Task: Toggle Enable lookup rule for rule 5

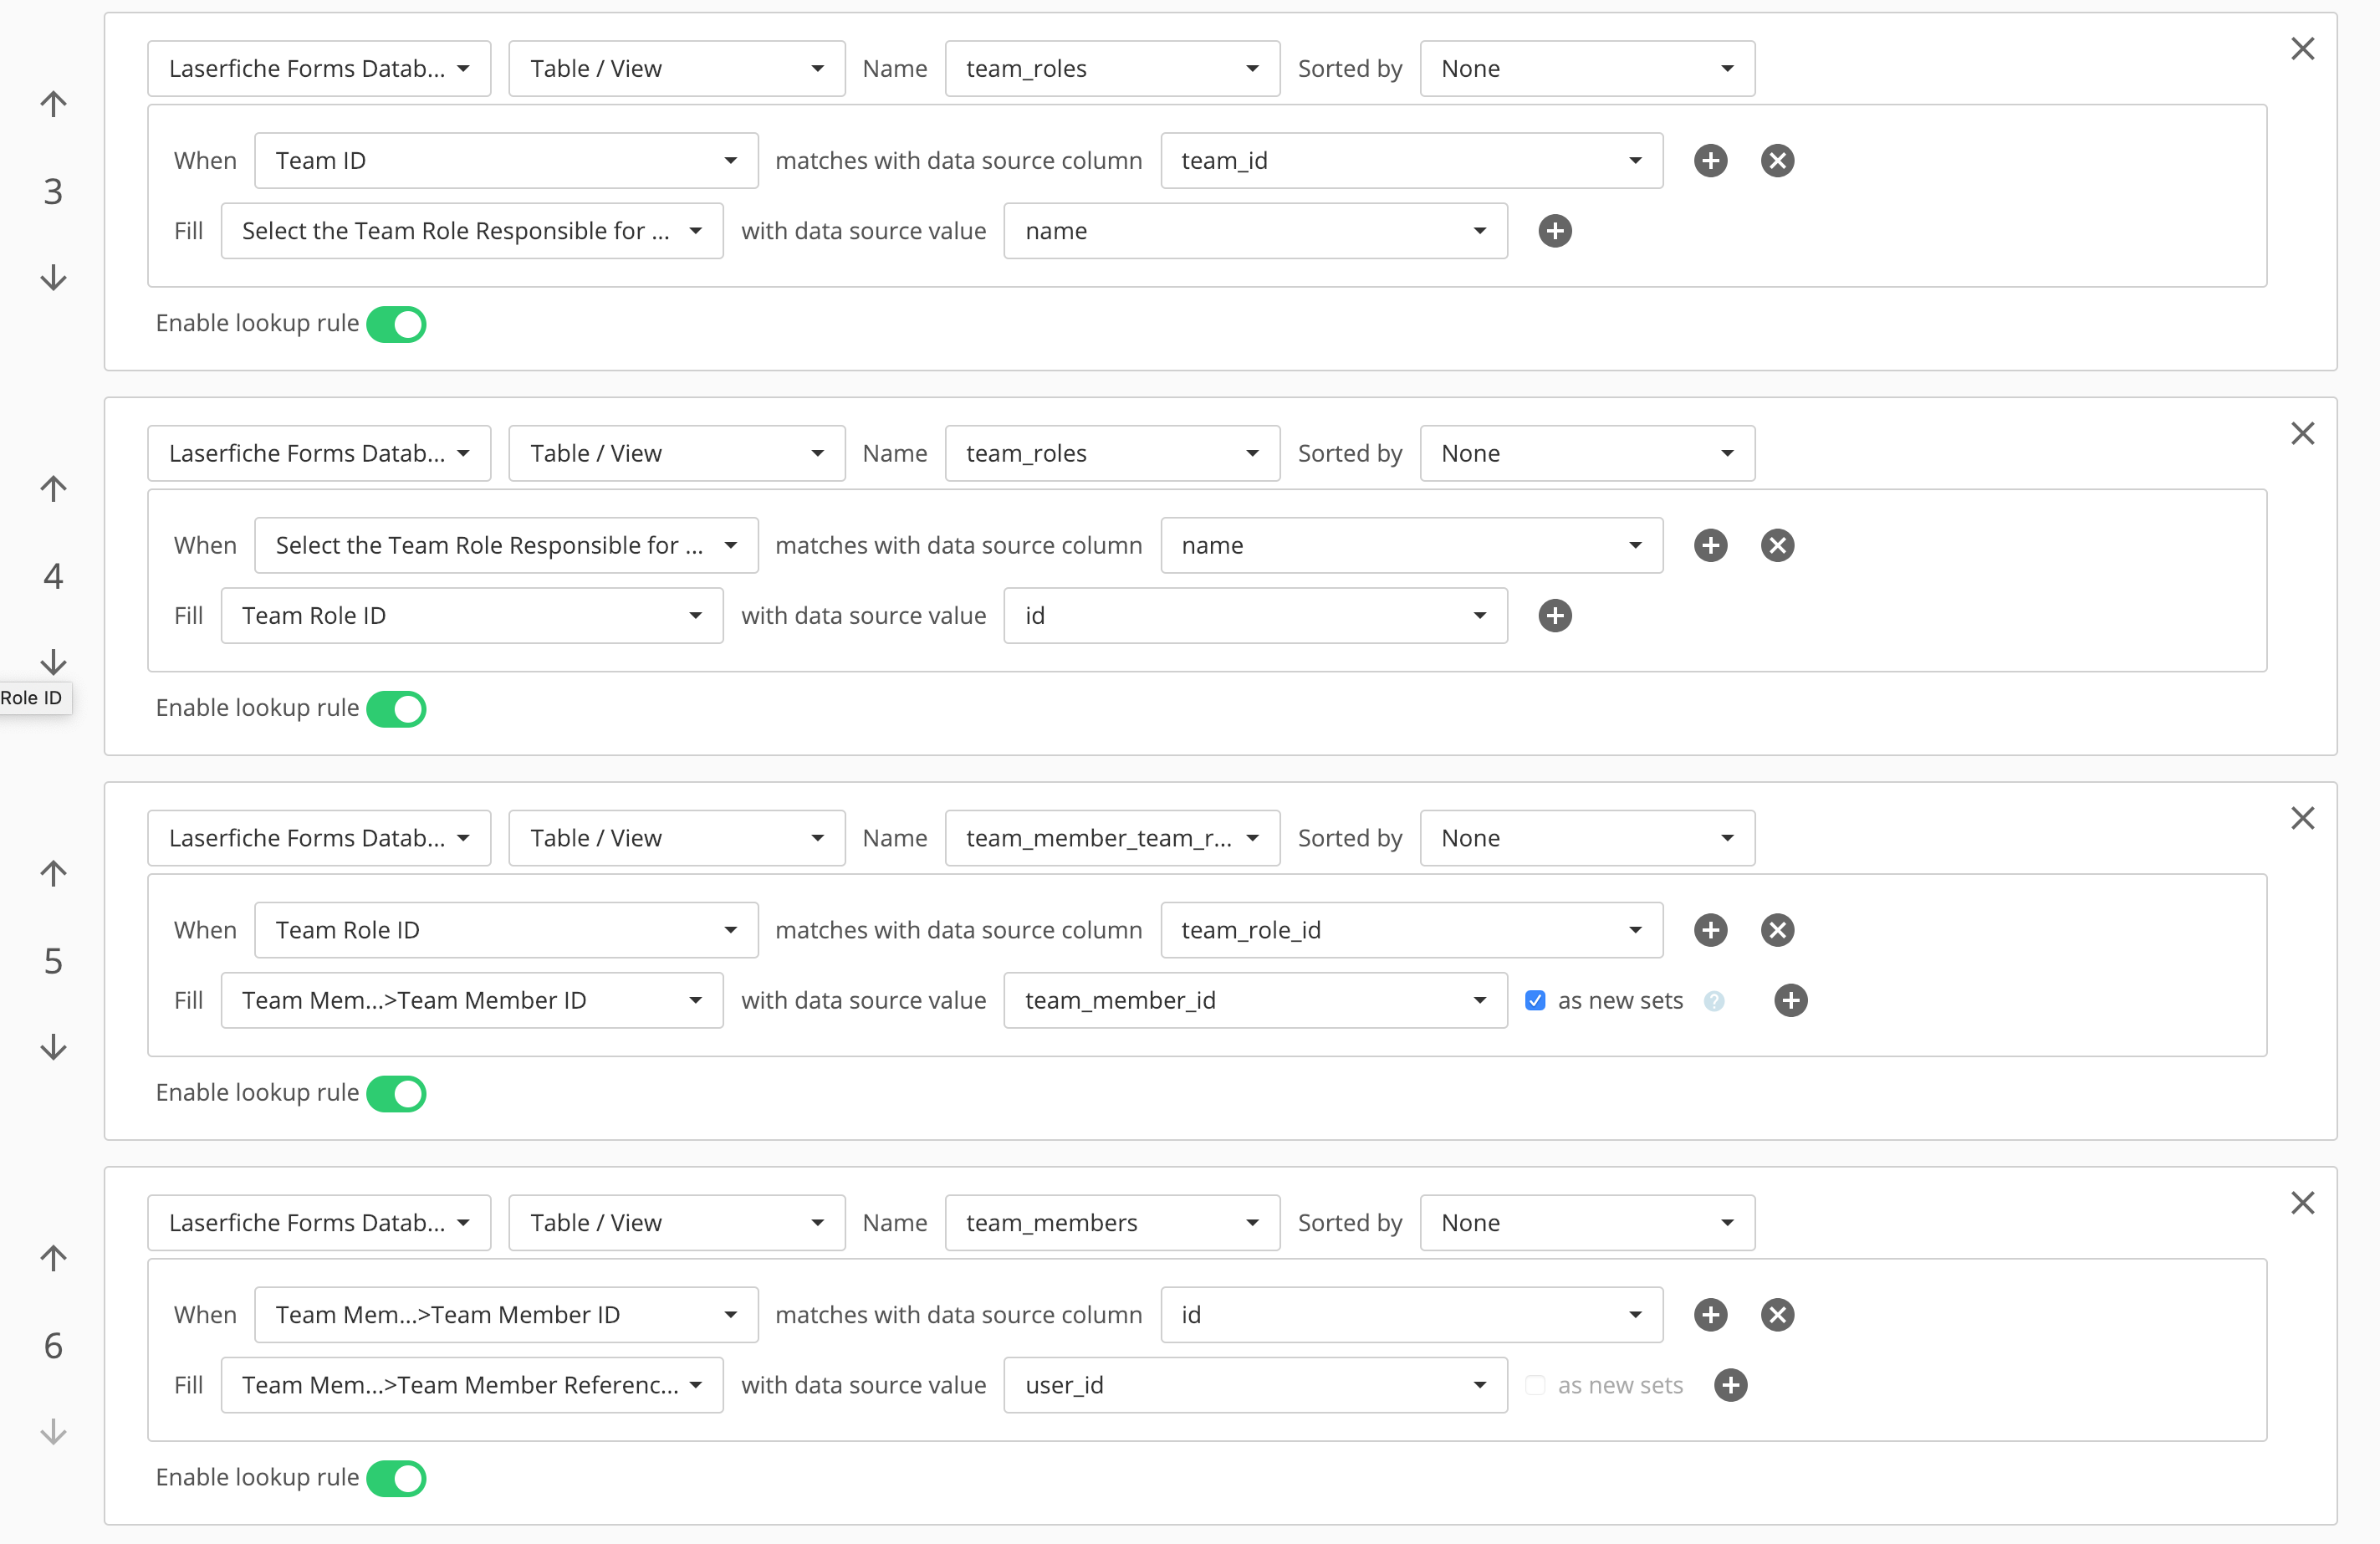Action: point(397,1093)
